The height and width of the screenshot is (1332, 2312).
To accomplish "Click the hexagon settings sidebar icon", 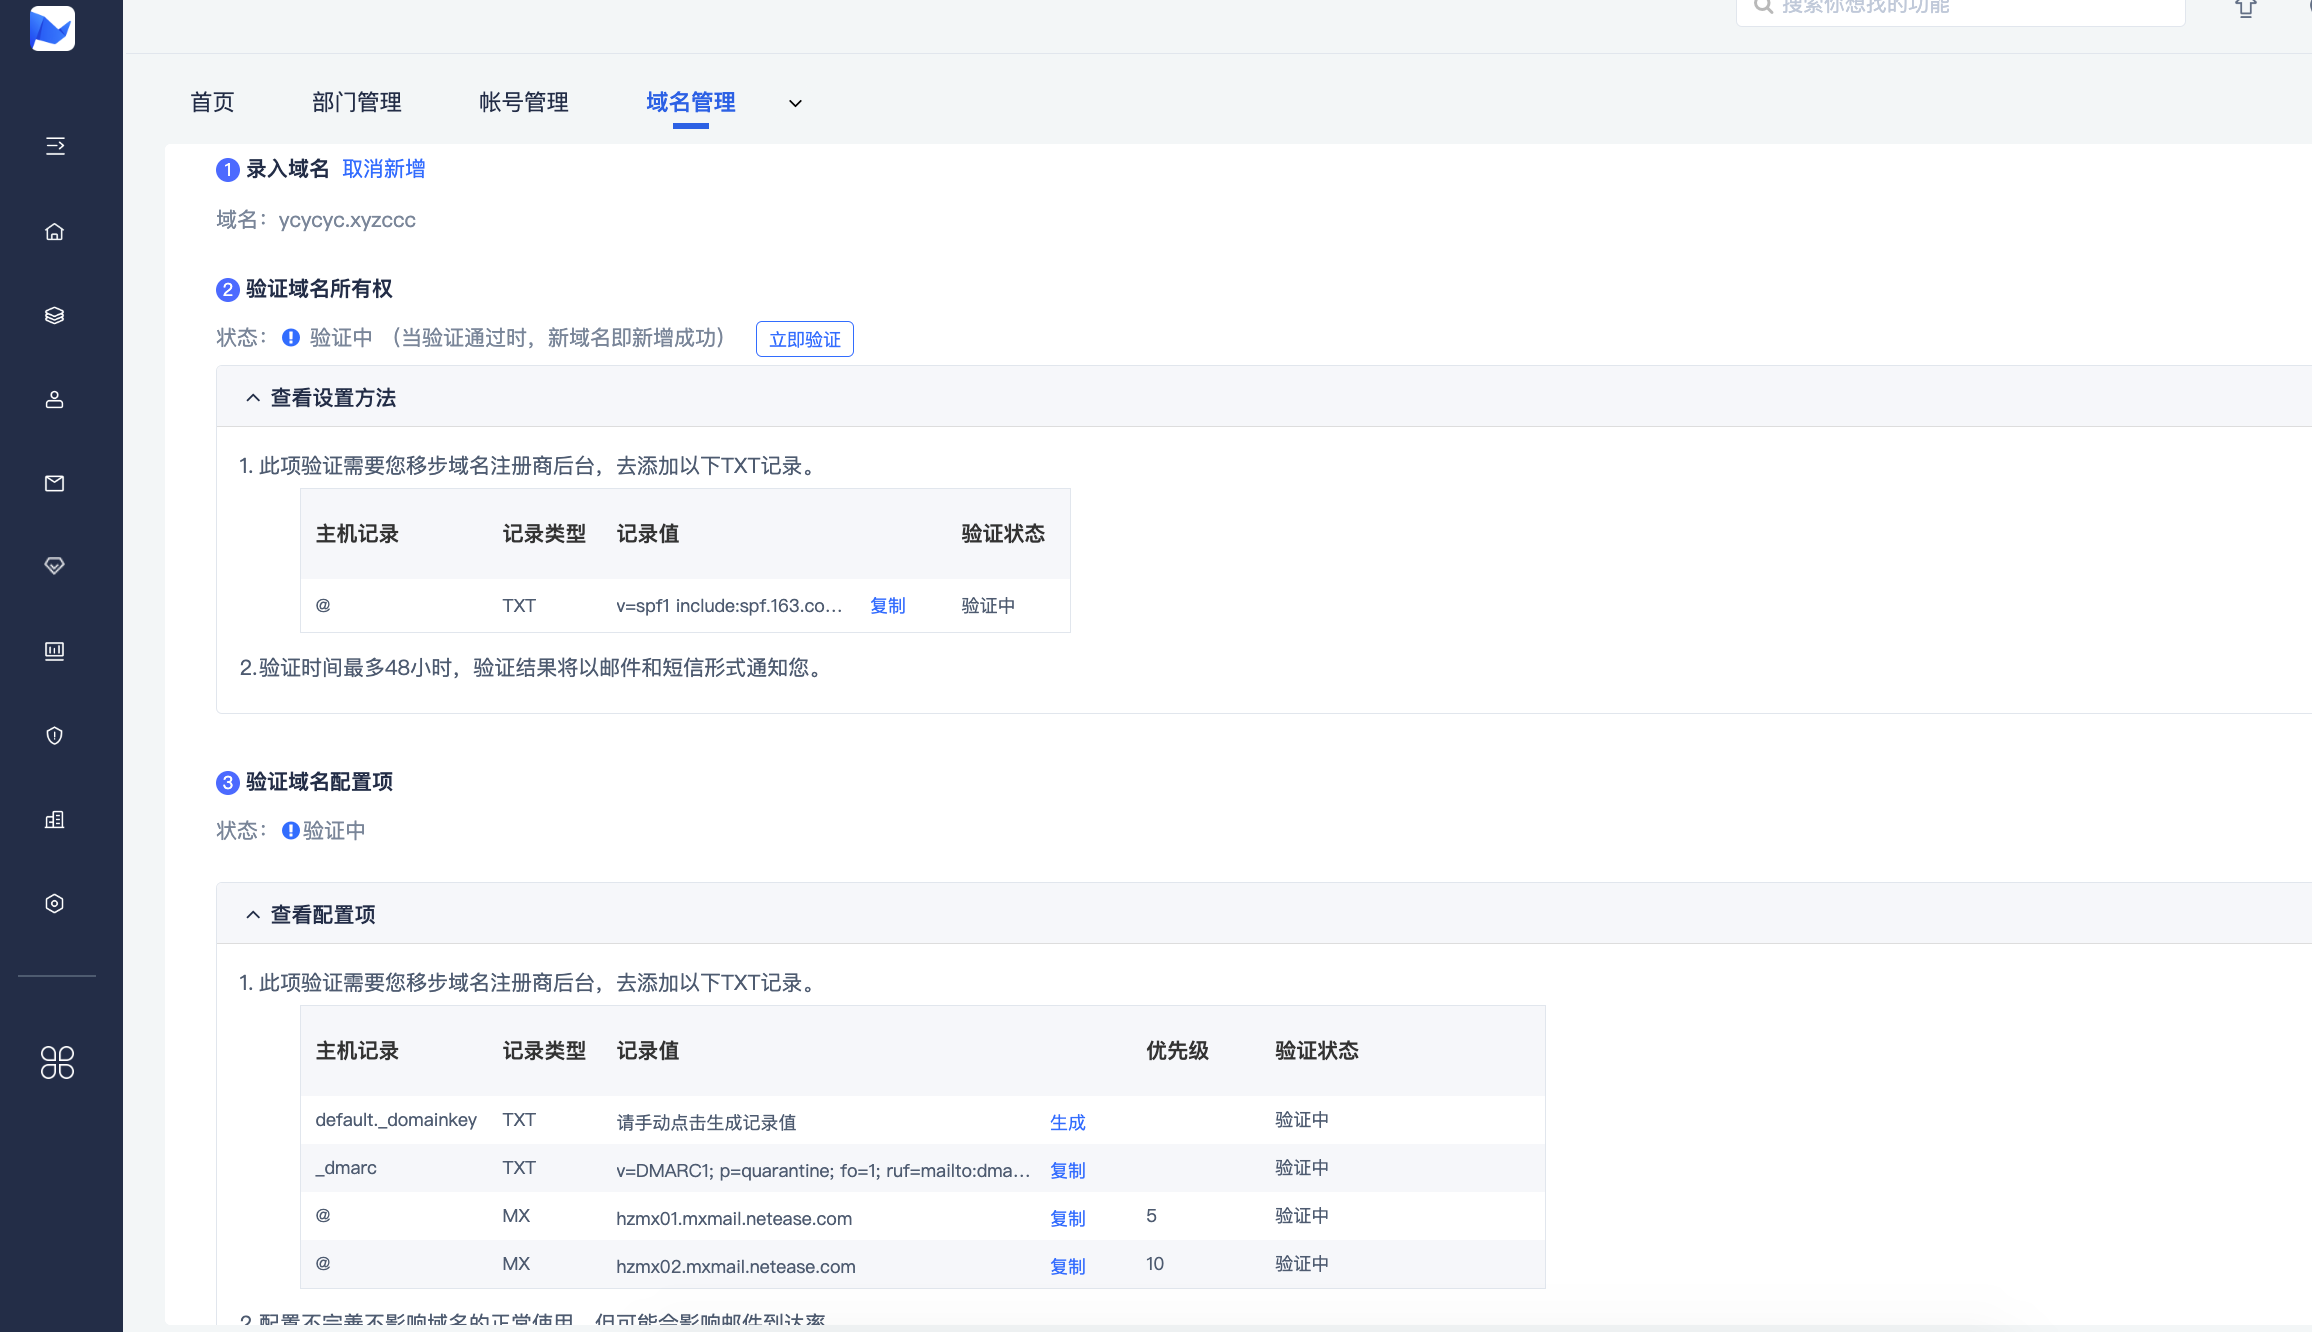I will [55, 904].
